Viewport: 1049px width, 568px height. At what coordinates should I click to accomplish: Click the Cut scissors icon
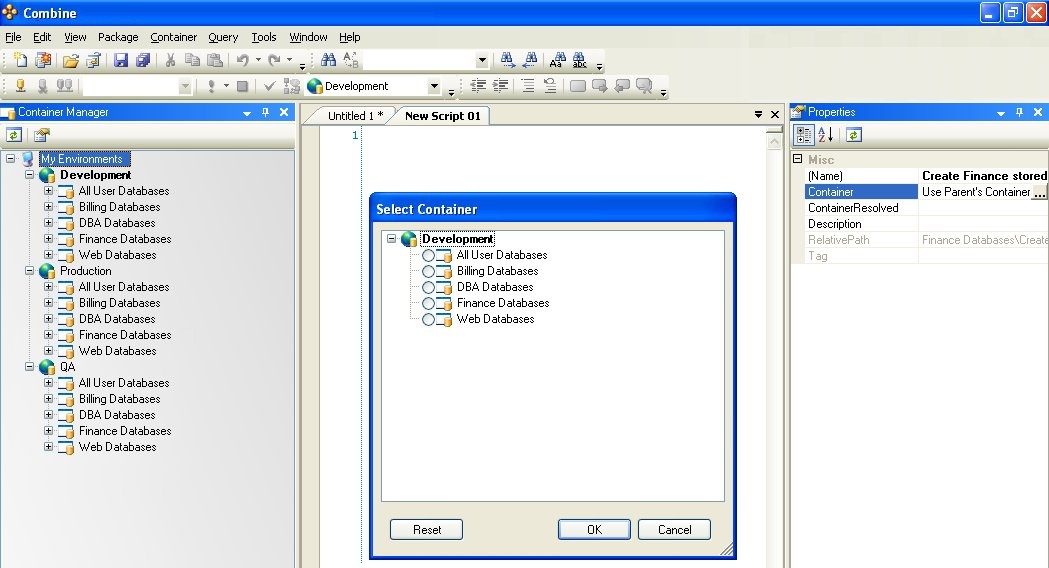pos(171,60)
